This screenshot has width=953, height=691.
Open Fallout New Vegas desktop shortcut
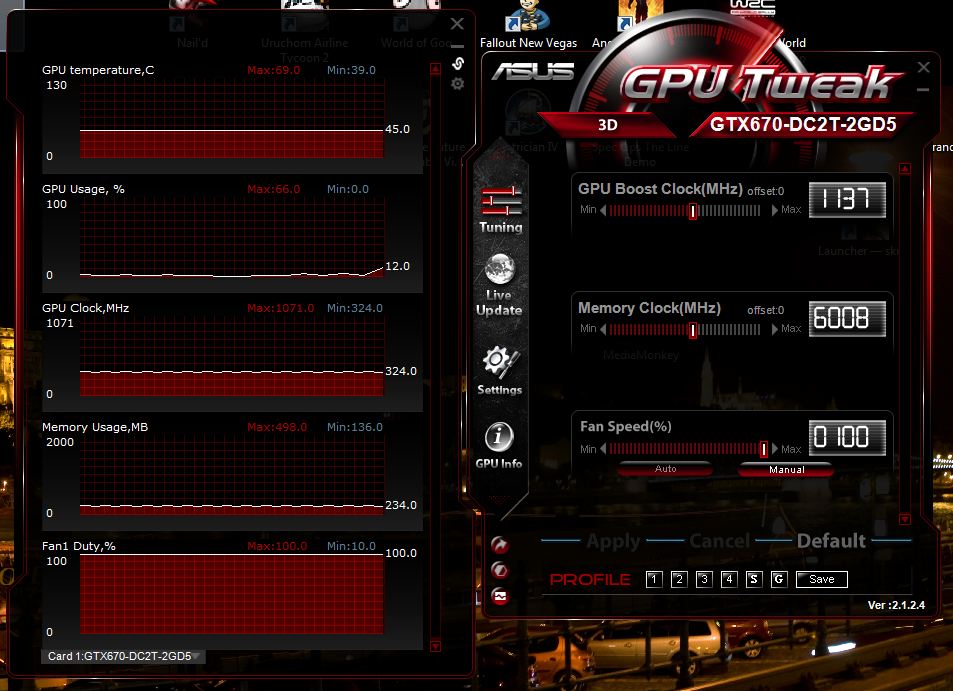pos(528,24)
